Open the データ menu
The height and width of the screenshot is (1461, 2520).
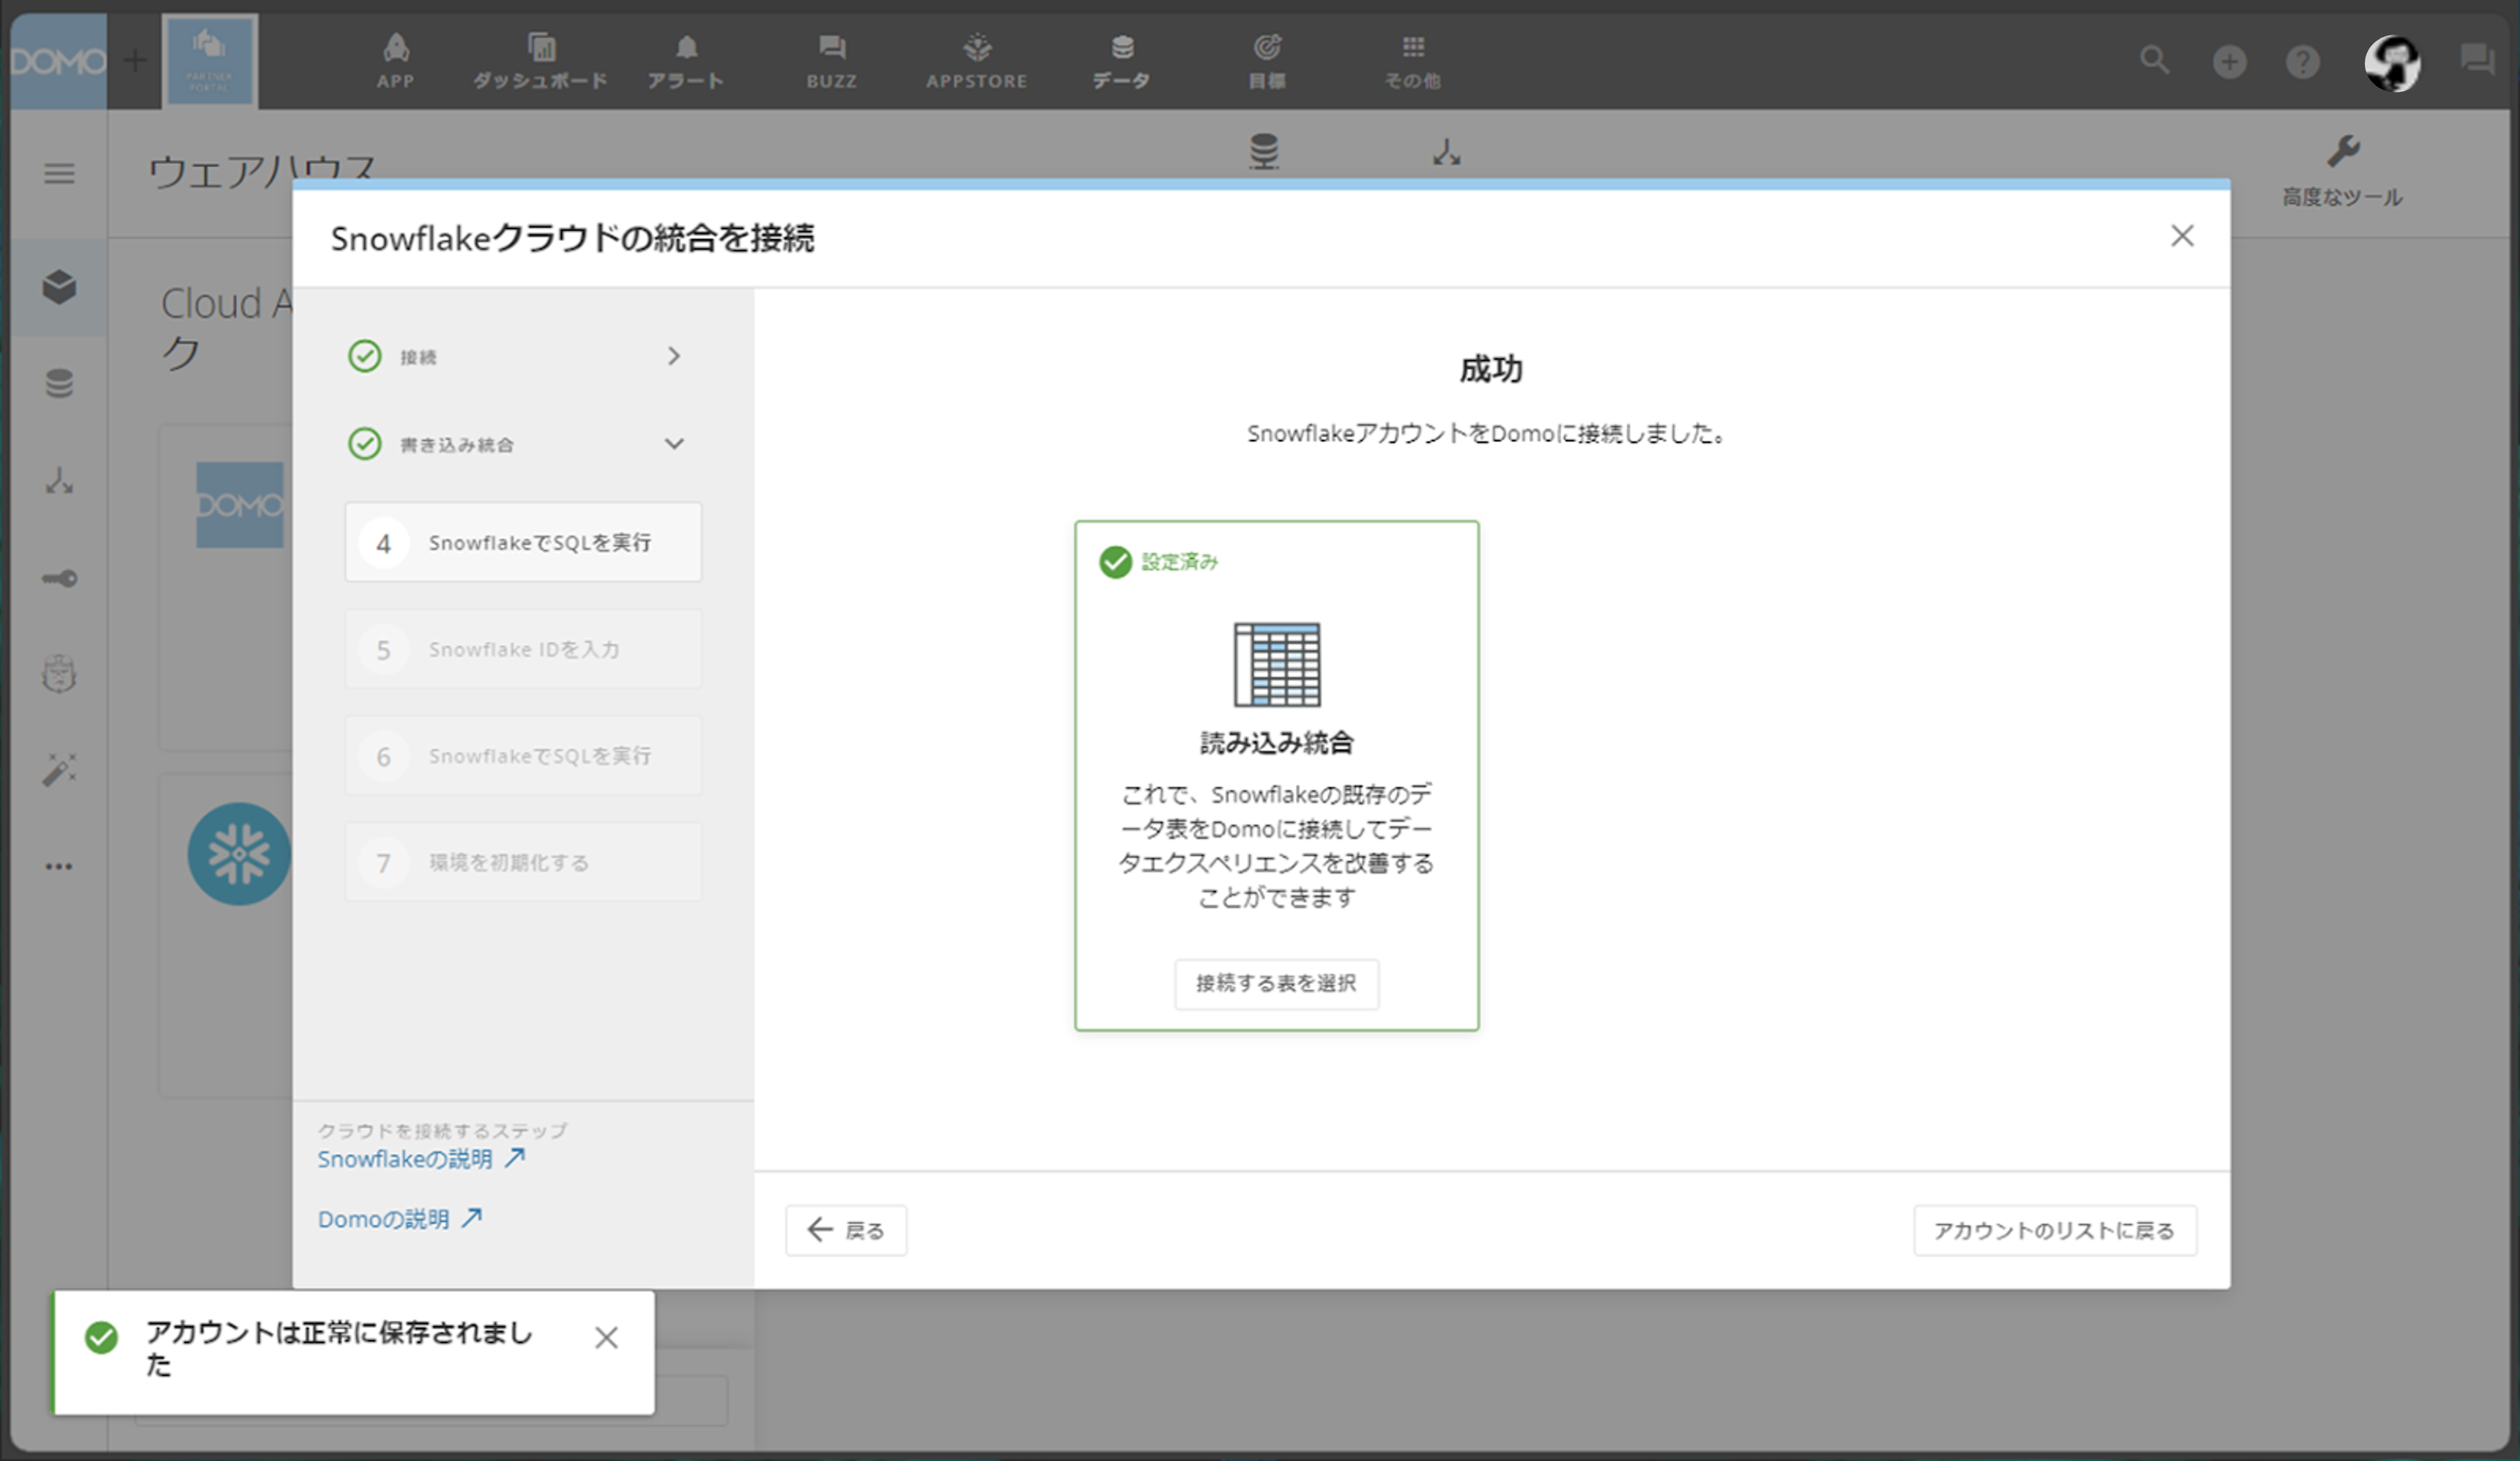pos(1122,62)
